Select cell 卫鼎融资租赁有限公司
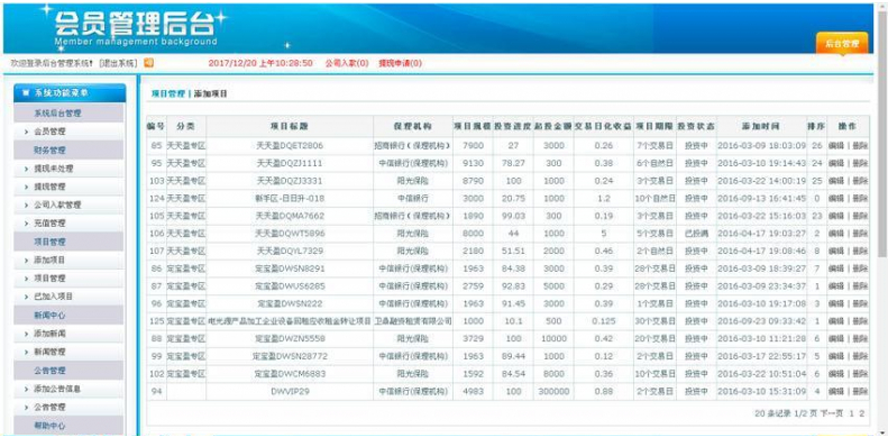The width and height of the screenshot is (888, 436). click(x=413, y=321)
